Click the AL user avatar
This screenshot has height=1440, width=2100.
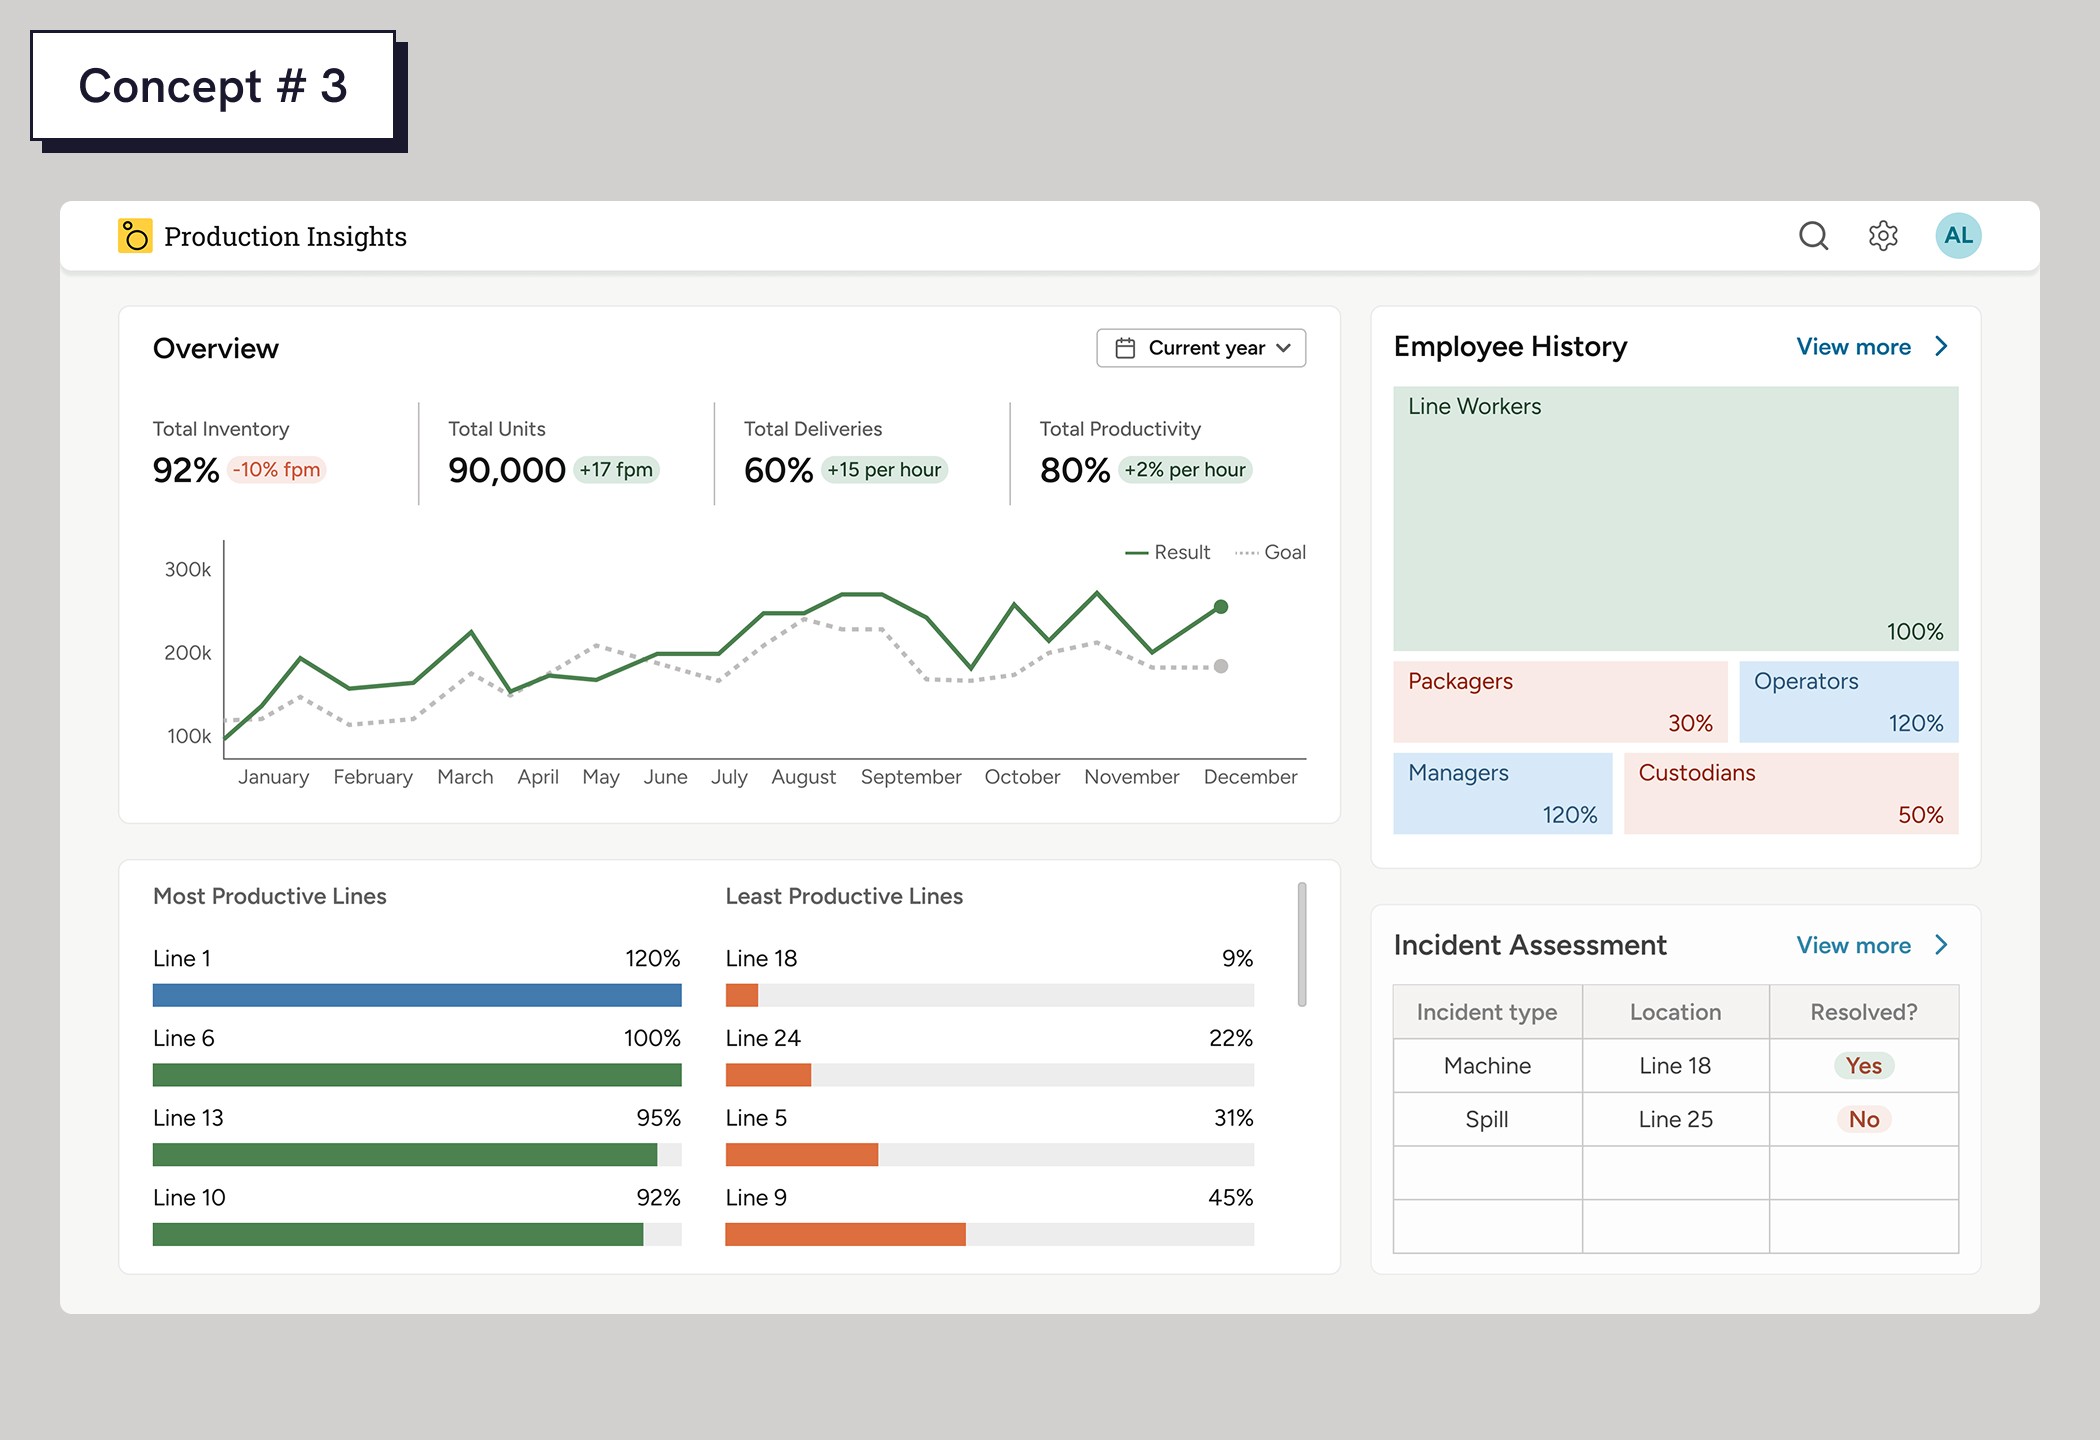click(x=1957, y=236)
